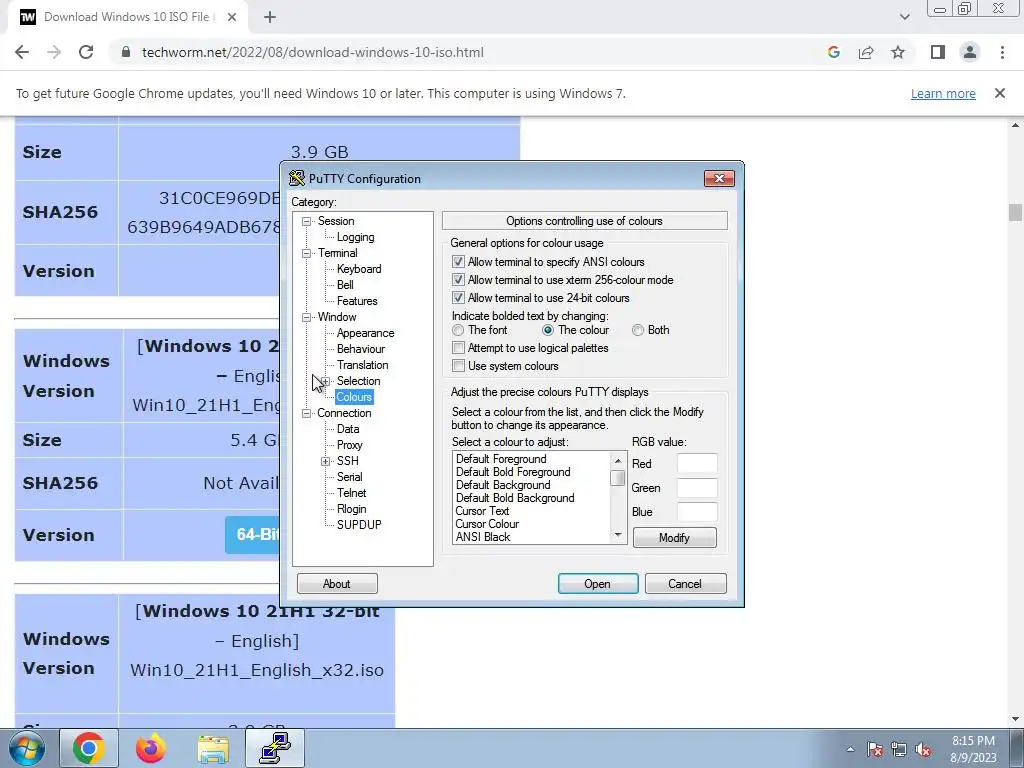This screenshot has height=768, width=1024.
Task: Open a new browser tab
Action: click(x=270, y=17)
